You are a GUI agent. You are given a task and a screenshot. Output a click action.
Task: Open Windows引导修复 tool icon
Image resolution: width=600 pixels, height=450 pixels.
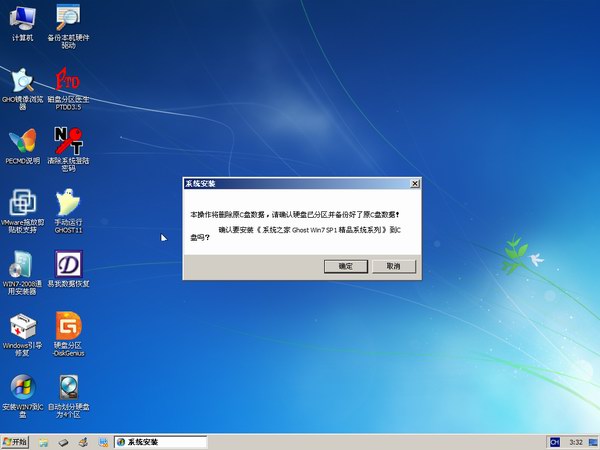click(22, 327)
